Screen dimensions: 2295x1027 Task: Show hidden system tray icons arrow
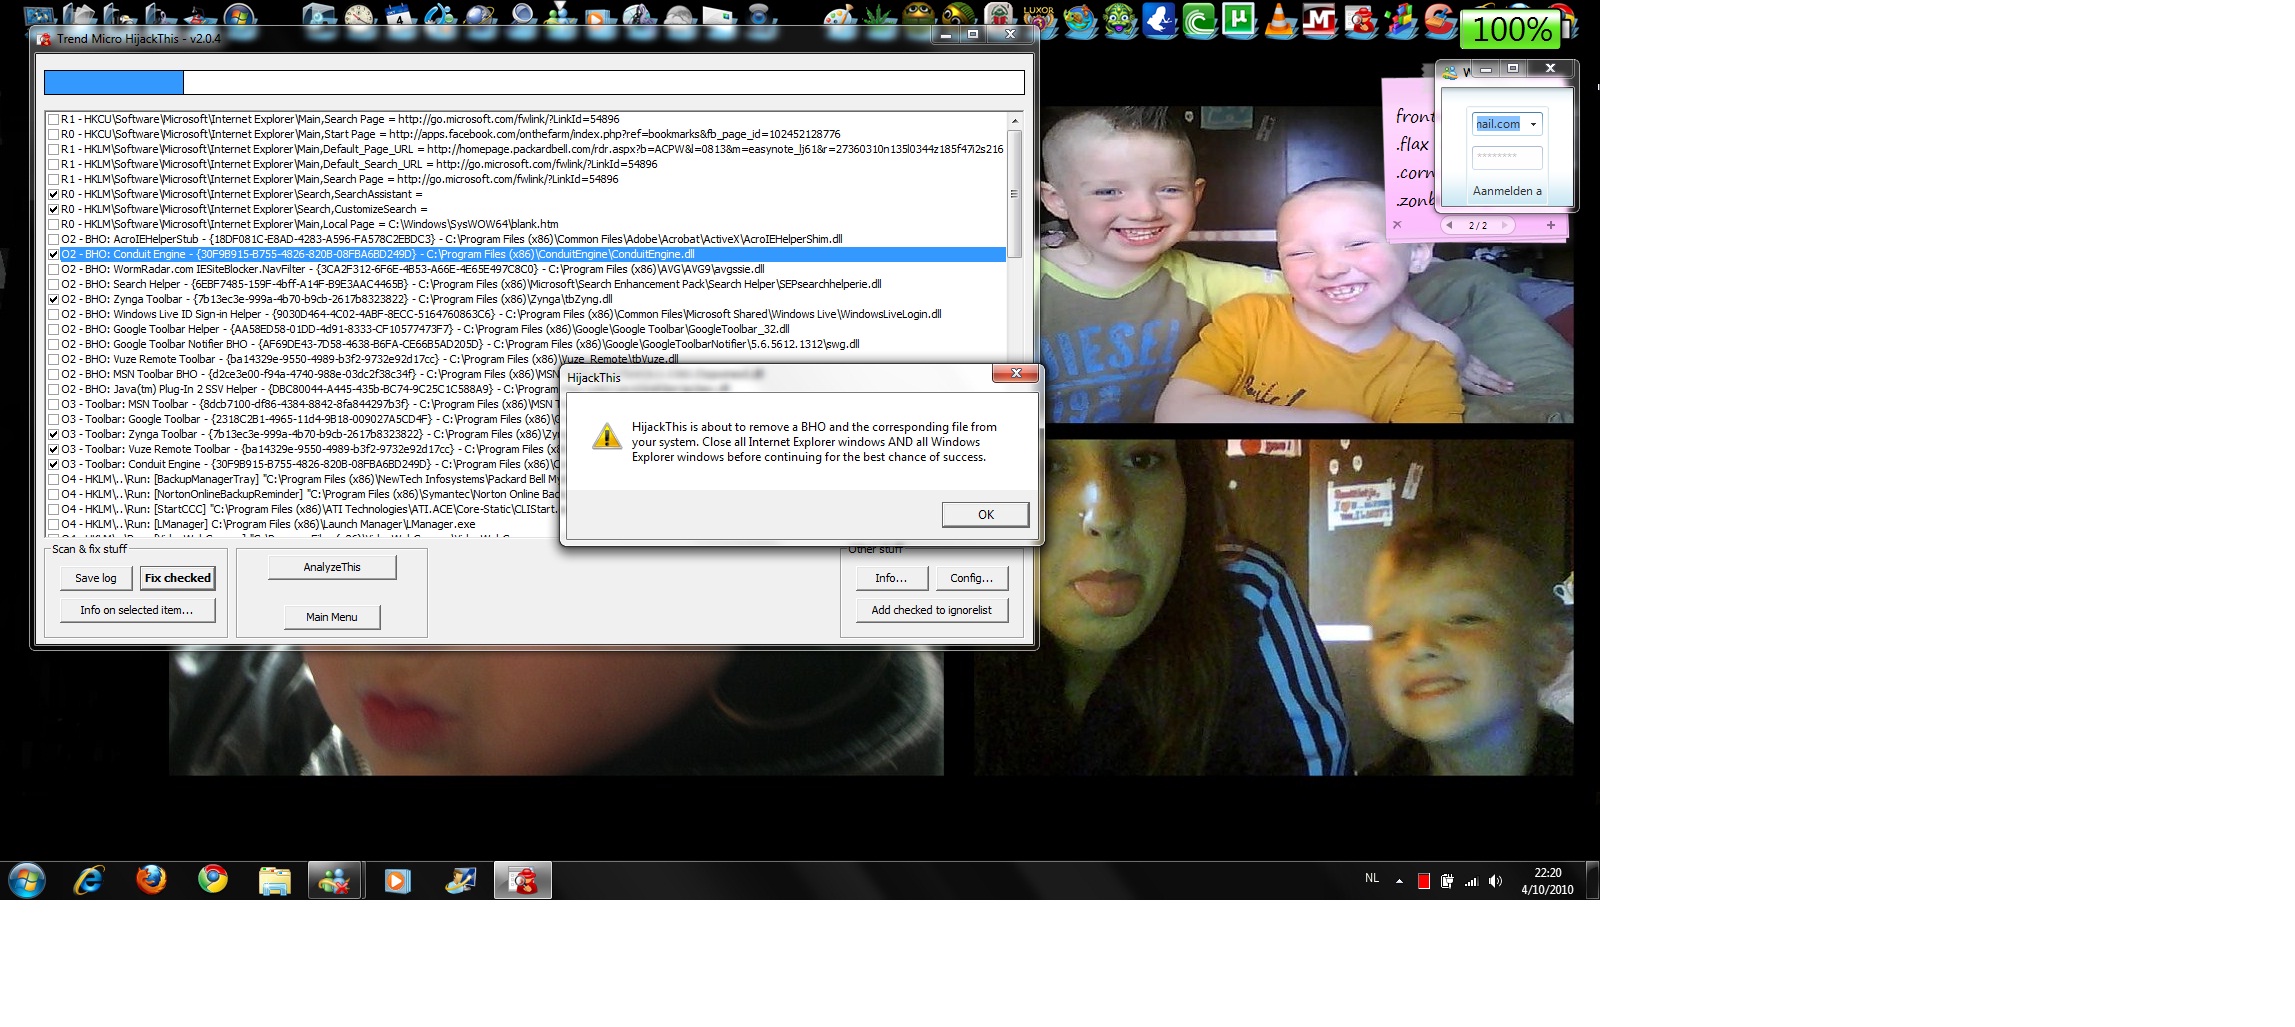coord(1399,881)
